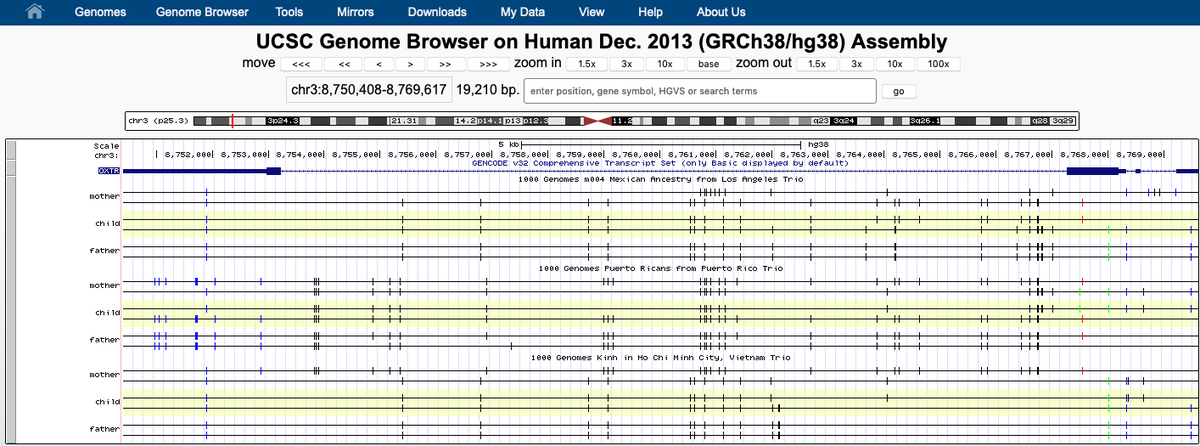Click the 19,210 bp. size text
This screenshot has height=446, width=1200.
pyautogui.click(x=487, y=91)
